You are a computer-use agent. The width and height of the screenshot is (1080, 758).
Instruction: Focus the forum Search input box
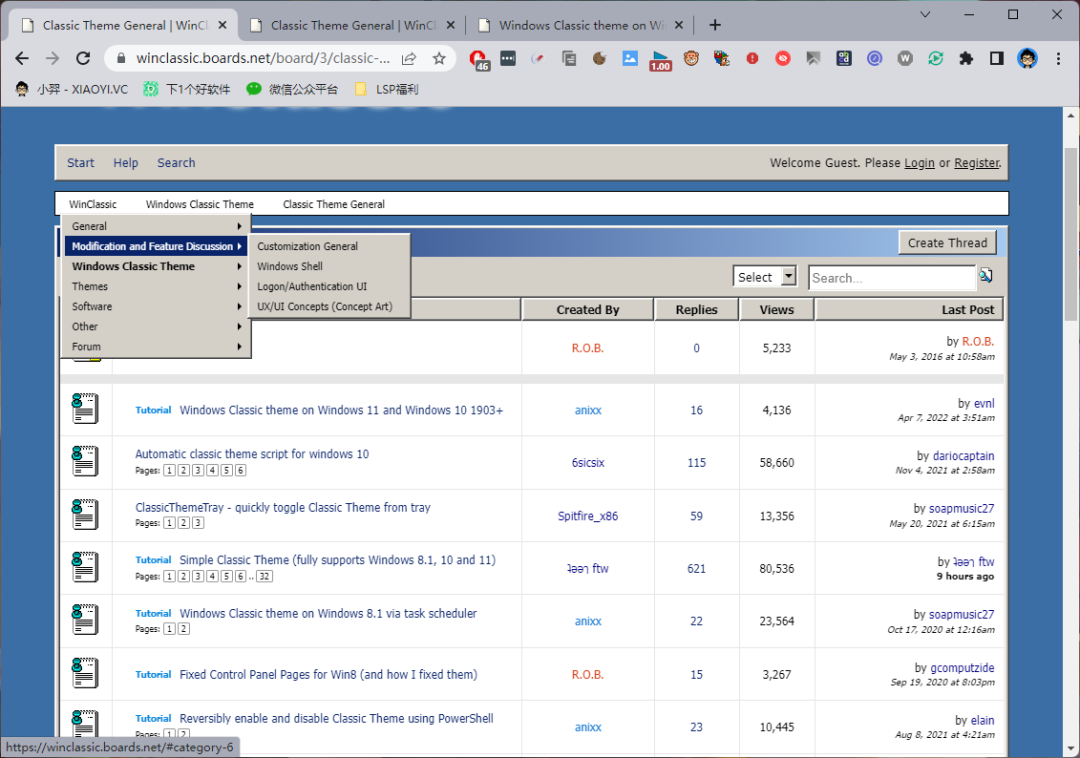click(x=891, y=278)
